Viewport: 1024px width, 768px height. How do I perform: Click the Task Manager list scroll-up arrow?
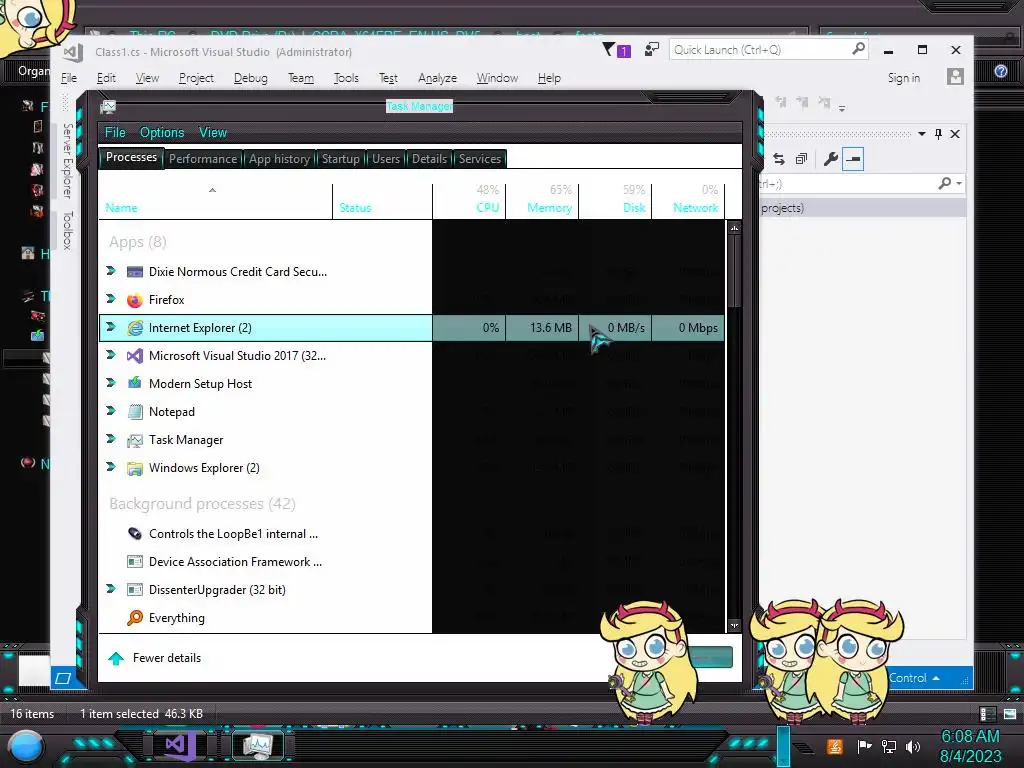(x=734, y=228)
